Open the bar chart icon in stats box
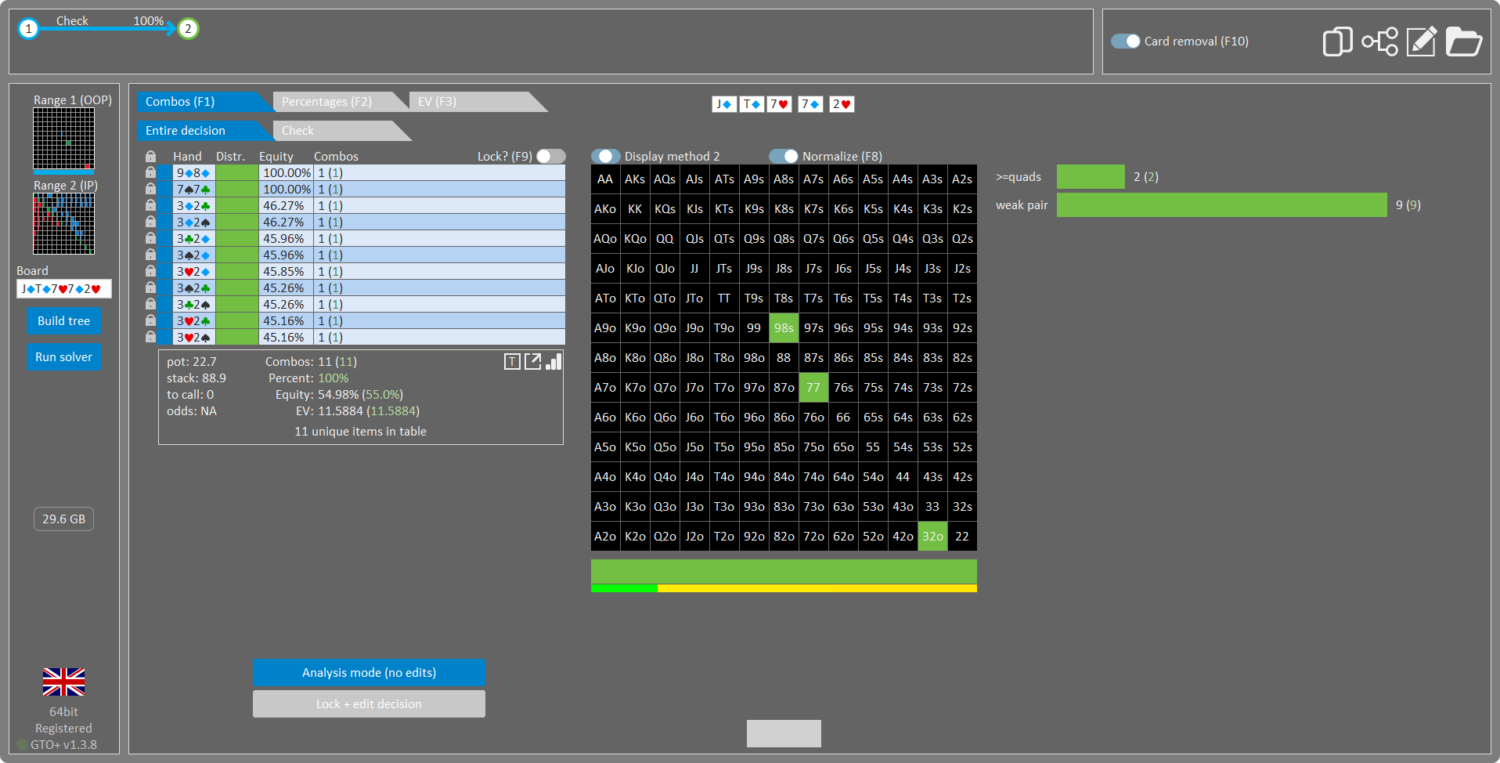 click(x=554, y=362)
